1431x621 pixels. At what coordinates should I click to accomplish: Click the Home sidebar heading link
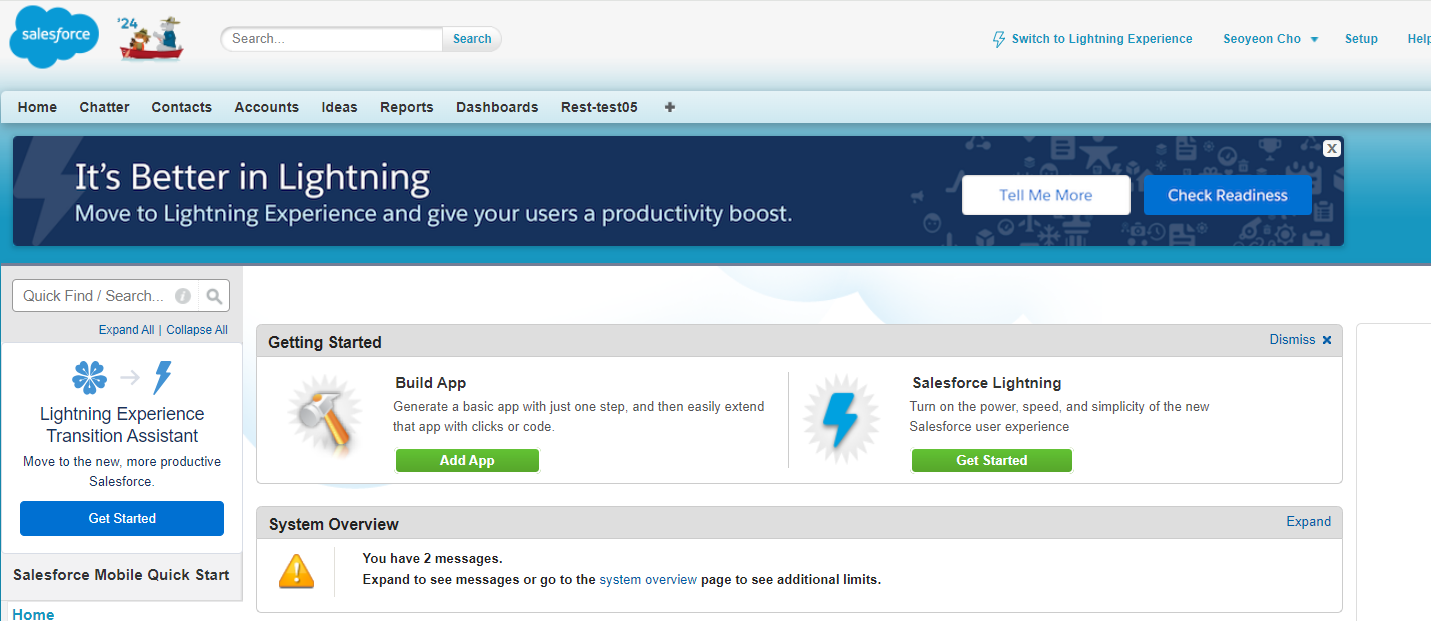[x=33, y=614]
